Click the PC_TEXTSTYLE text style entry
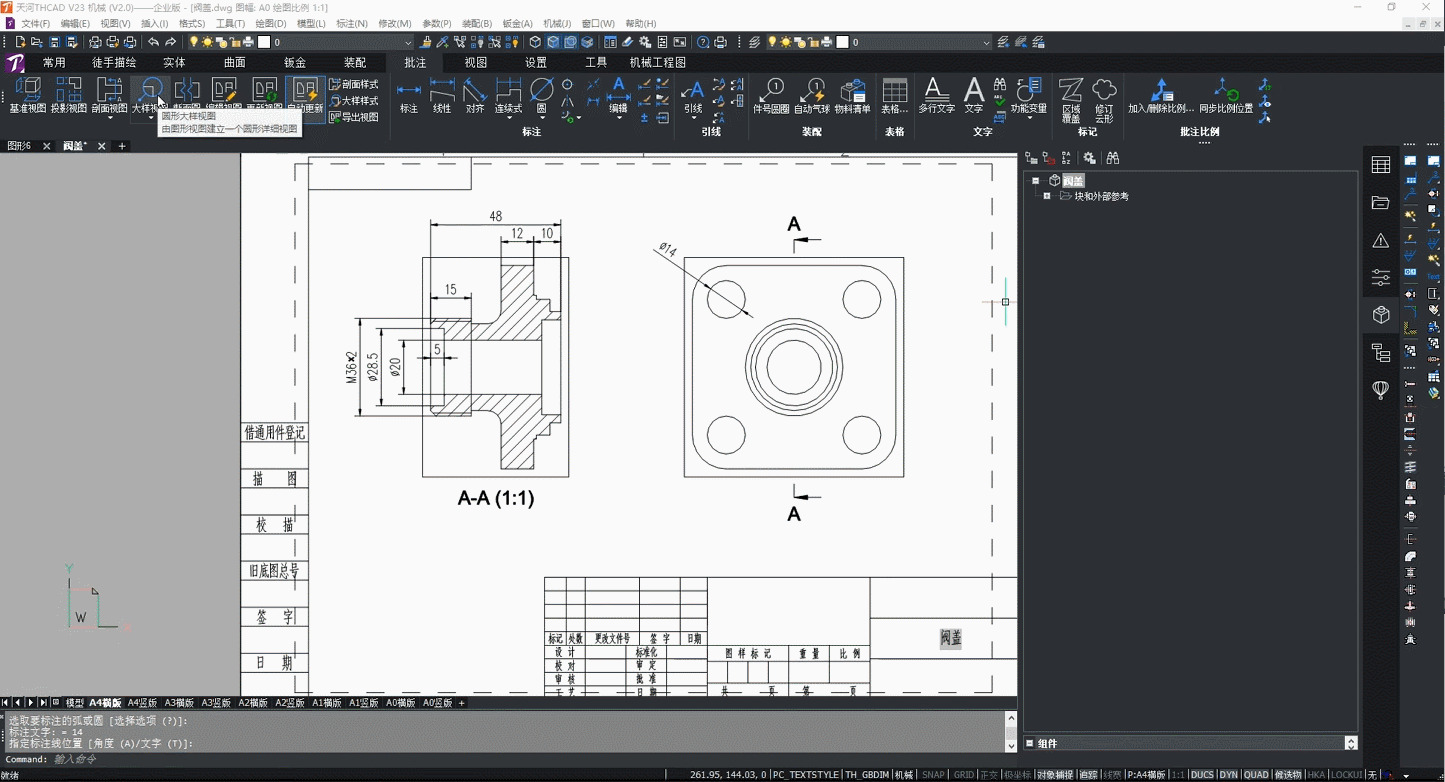1445x782 pixels. pyautogui.click(x=806, y=775)
